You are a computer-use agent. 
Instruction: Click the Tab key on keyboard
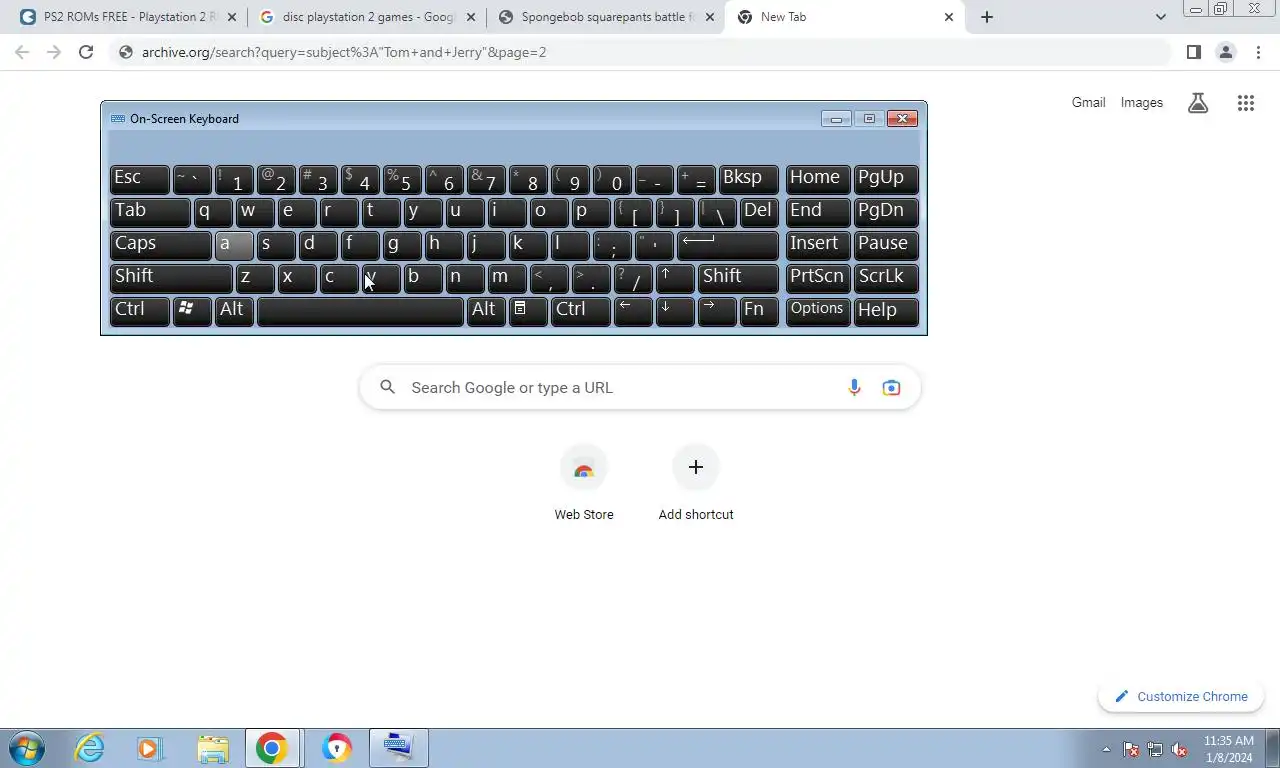click(149, 212)
